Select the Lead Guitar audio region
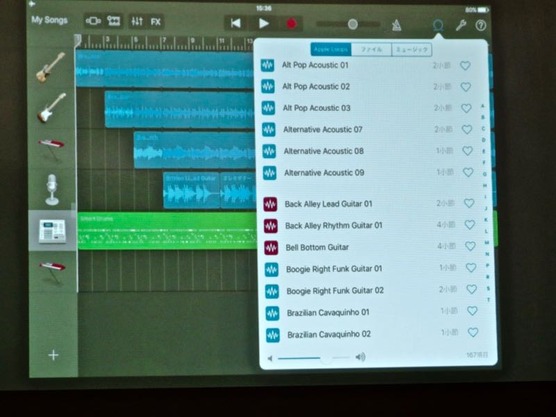This screenshot has height=417, width=556. pyautogui.click(x=191, y=190)
